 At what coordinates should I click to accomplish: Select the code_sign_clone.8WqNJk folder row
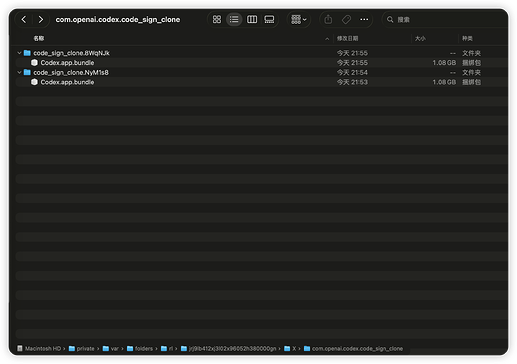pyautogui.click(x=262, y=53)
